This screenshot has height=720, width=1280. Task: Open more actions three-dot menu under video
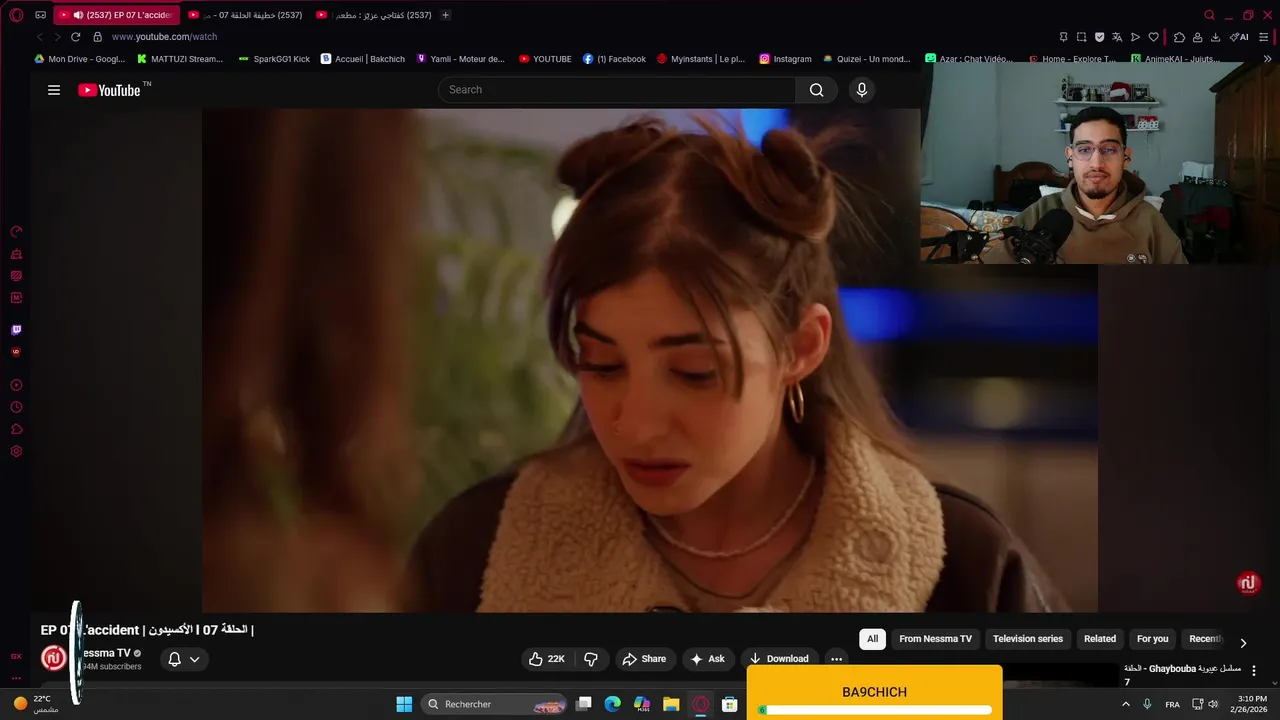(836, 659)
